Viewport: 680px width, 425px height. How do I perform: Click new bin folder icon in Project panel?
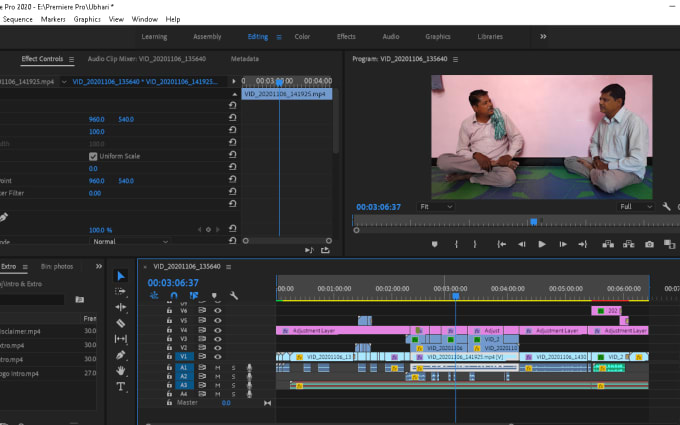click(79, 299)
